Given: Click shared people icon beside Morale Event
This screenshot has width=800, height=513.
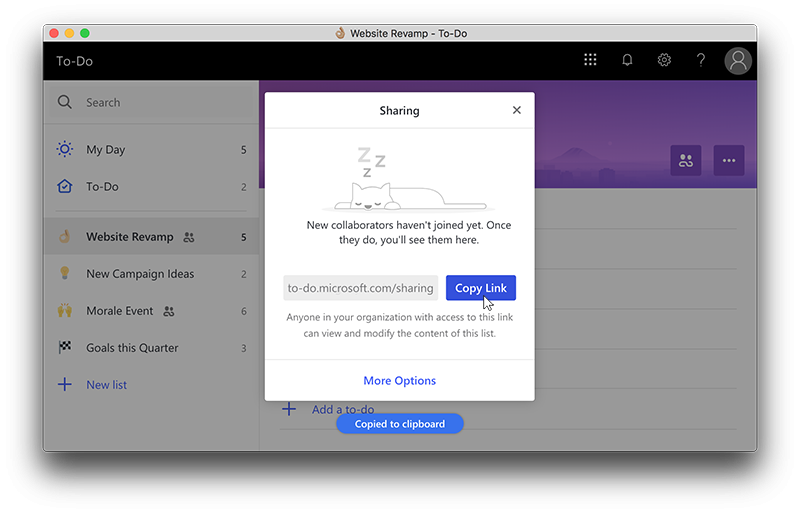Looking at the screenshot, I should point(169,311).
